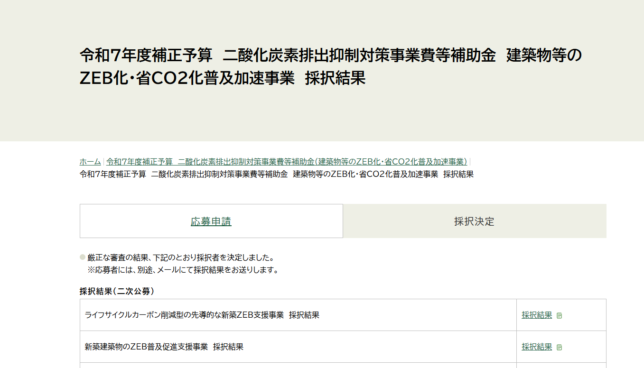
Task: Click the ※応募者には mail notice text
Action: (x=183, y=270)
